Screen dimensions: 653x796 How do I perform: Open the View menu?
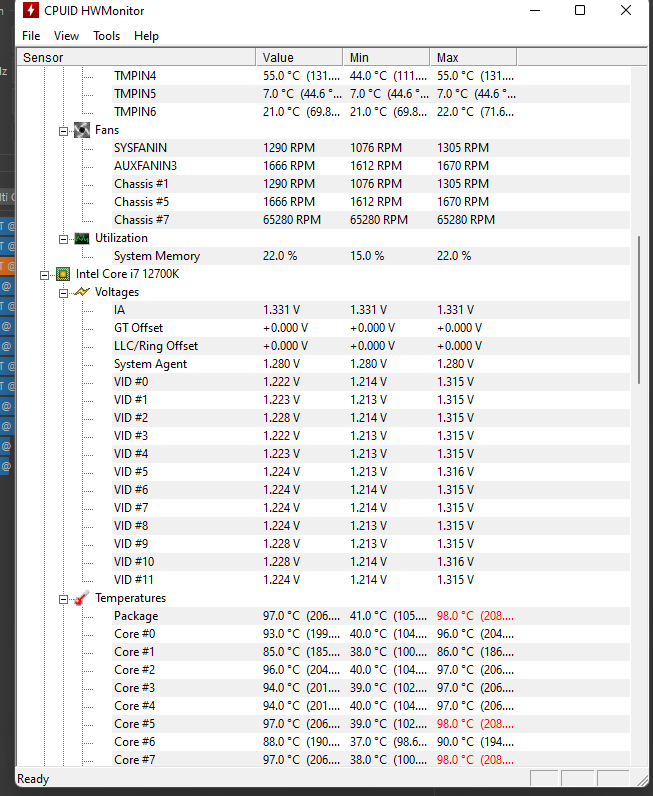(x=67, y=36)
